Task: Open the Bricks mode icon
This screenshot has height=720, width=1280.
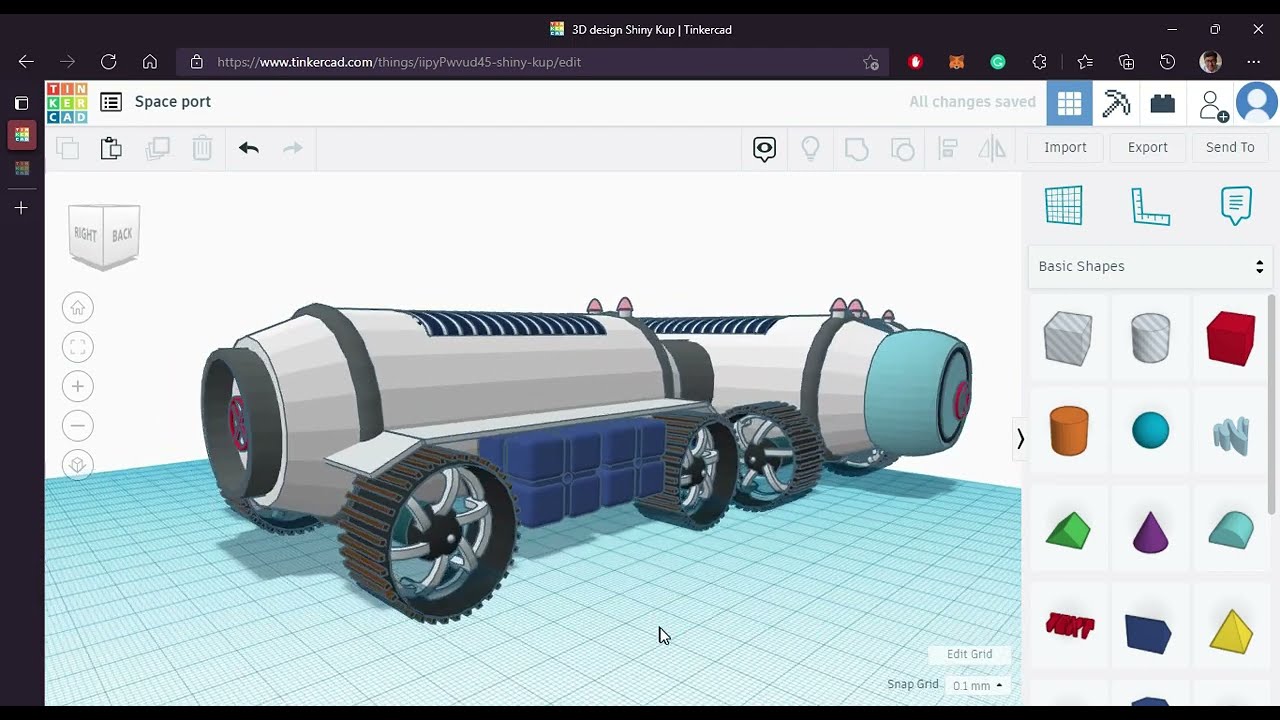Action: tap(1162, 103)
